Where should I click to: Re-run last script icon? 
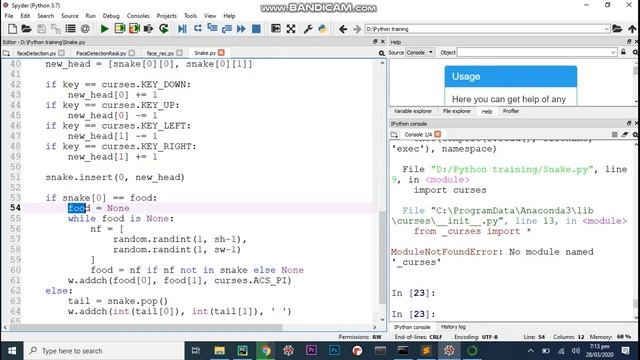tap(164, 29)
